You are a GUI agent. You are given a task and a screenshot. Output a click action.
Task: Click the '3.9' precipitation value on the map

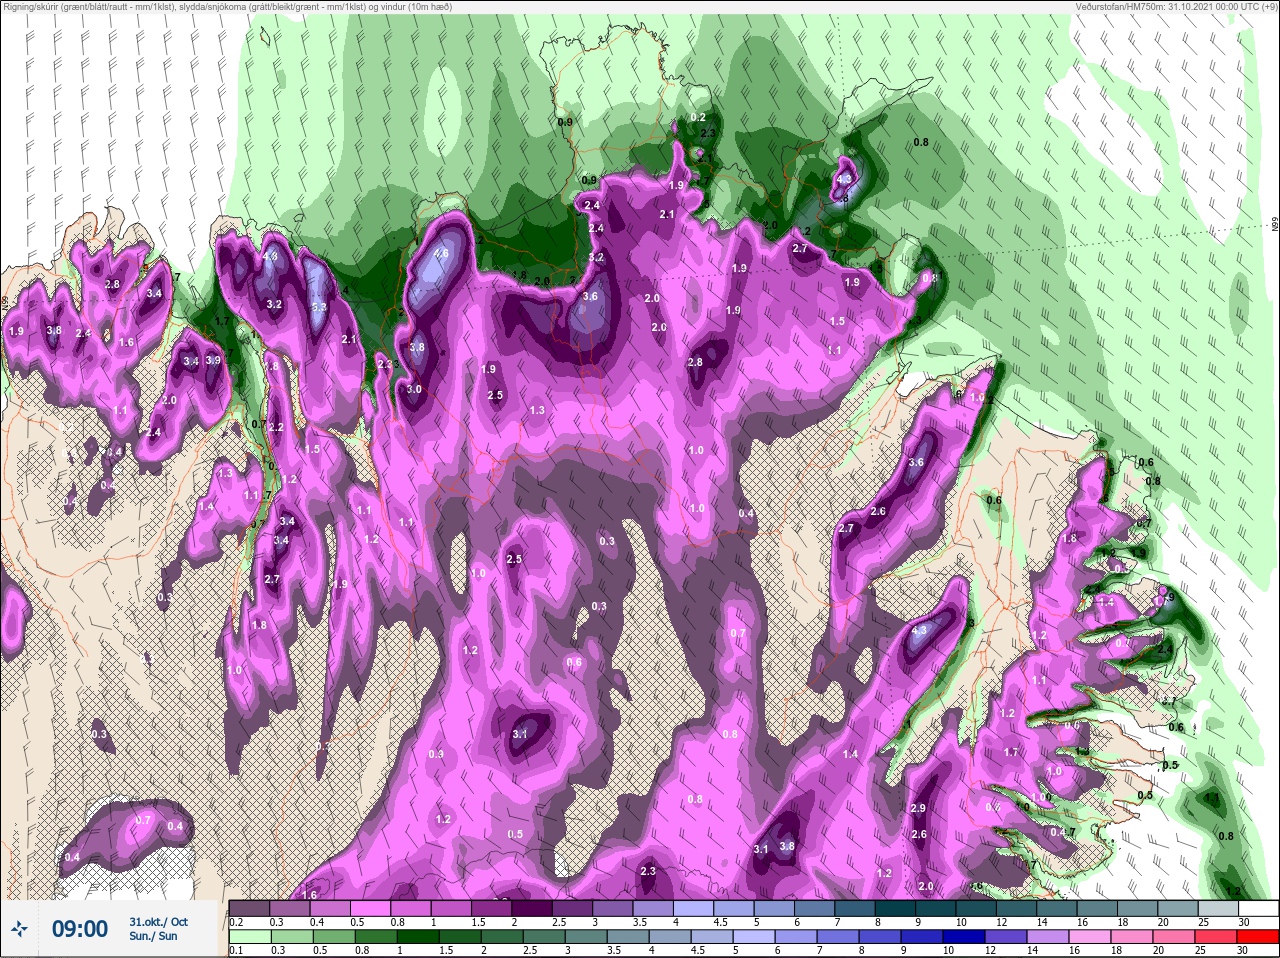213,360
